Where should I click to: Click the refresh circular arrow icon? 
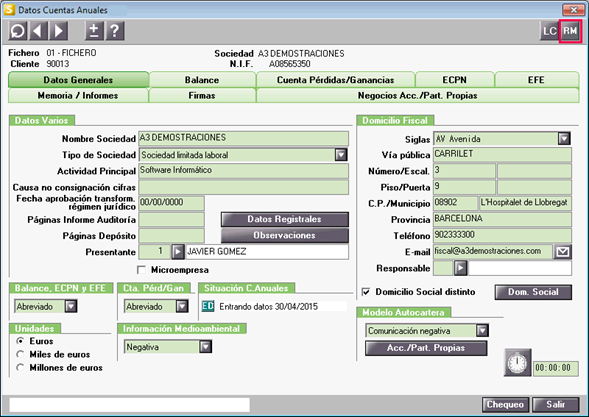[18, 31]
